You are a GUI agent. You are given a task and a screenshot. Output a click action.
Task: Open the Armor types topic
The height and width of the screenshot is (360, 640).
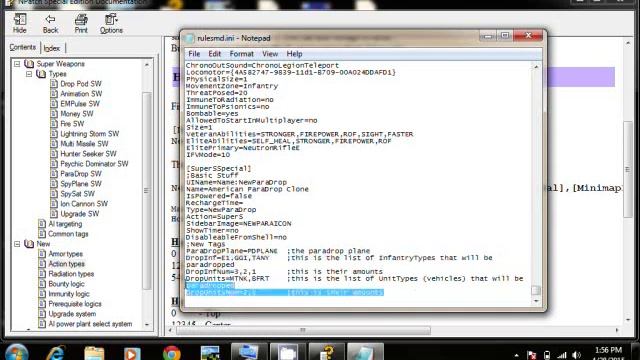[65, 254]
